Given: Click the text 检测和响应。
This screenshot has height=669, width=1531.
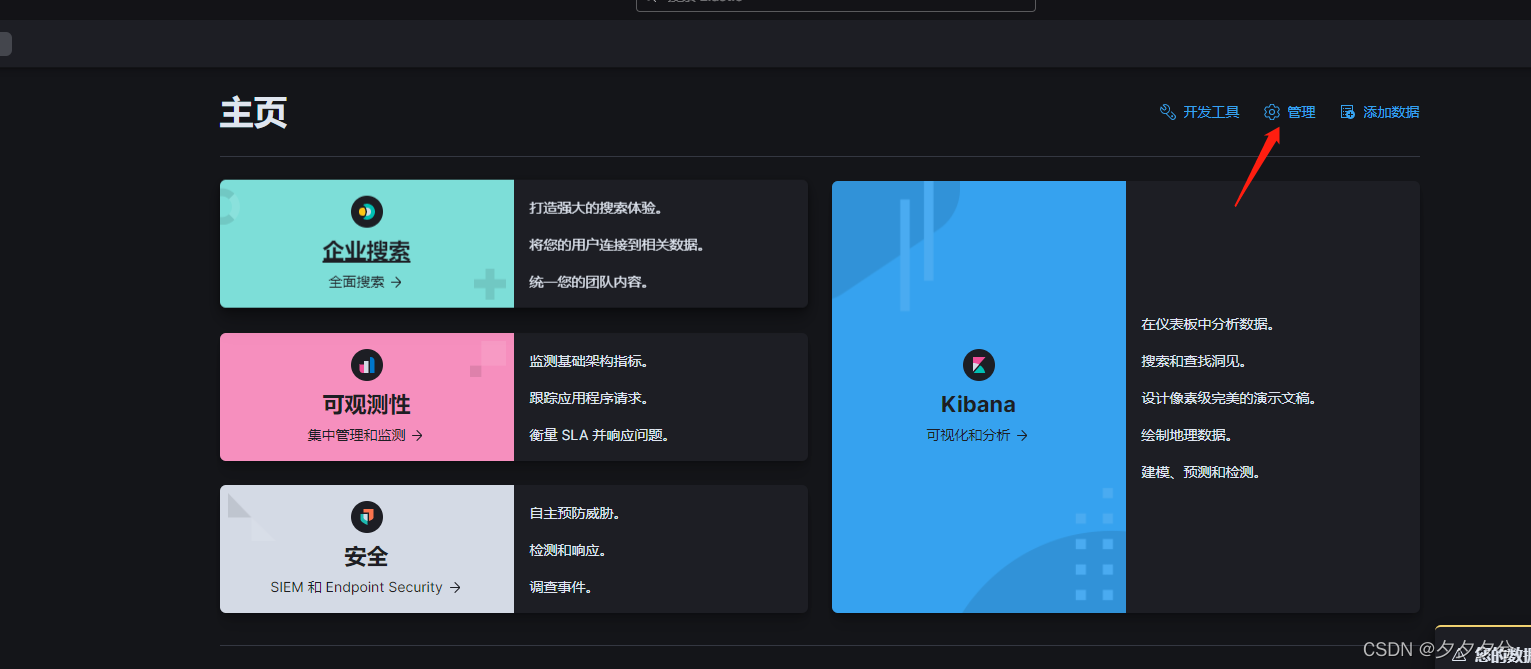Looking at the screenshot, I should click(x=569, y=550).
